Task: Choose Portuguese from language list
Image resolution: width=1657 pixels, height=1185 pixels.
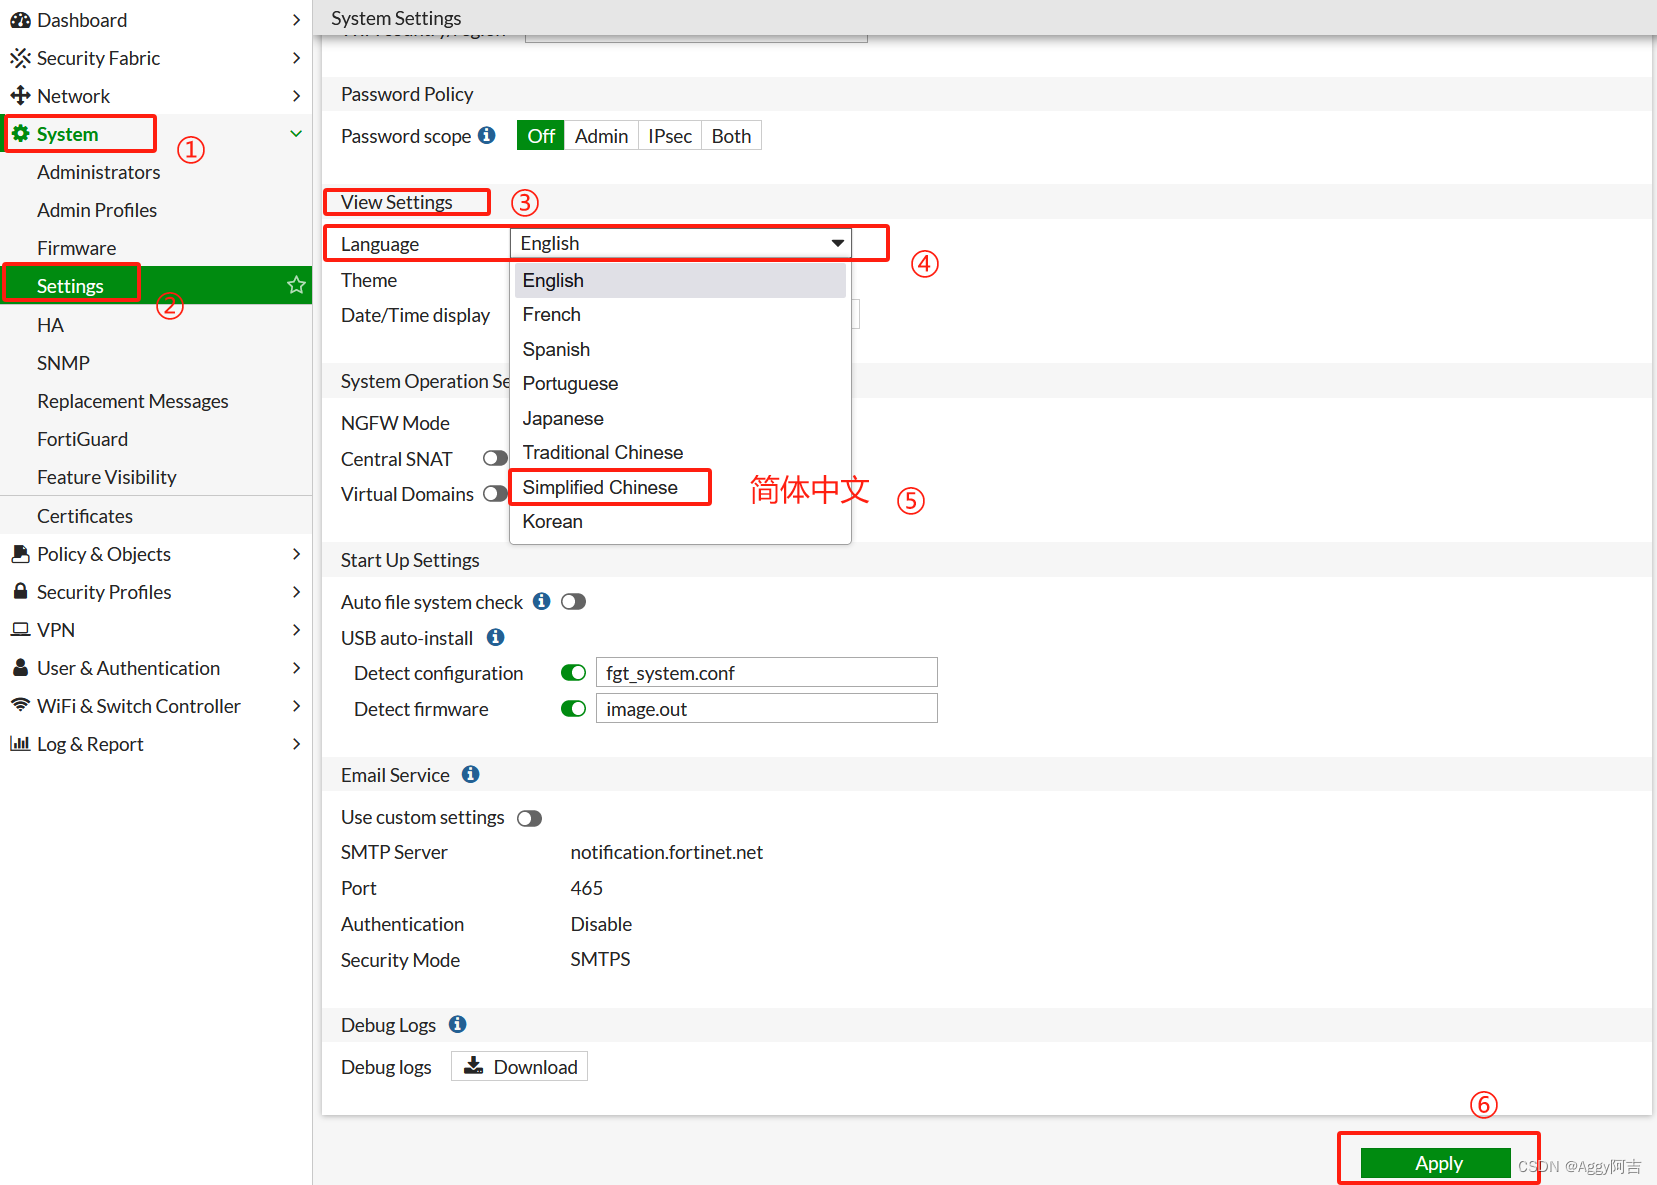Action: 680,383
